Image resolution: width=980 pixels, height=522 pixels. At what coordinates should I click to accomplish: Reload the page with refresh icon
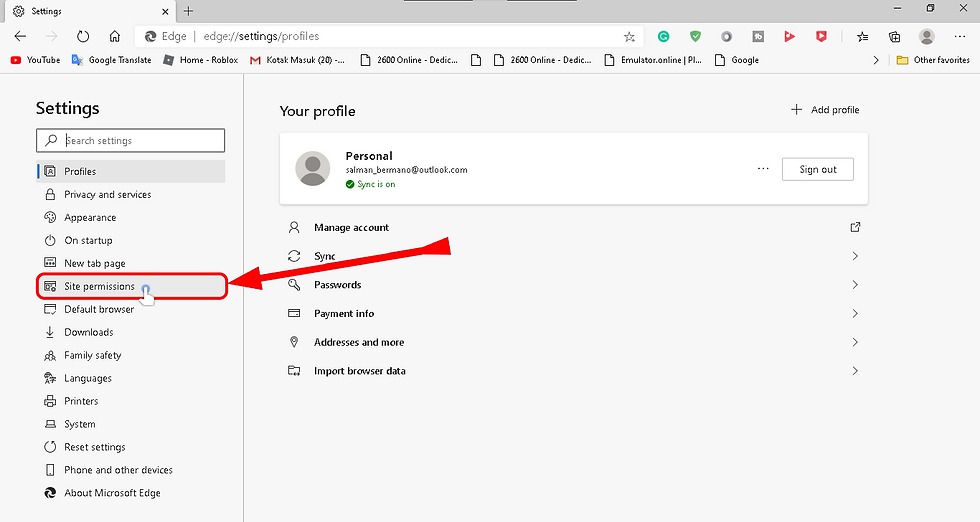tap(83, 36)
